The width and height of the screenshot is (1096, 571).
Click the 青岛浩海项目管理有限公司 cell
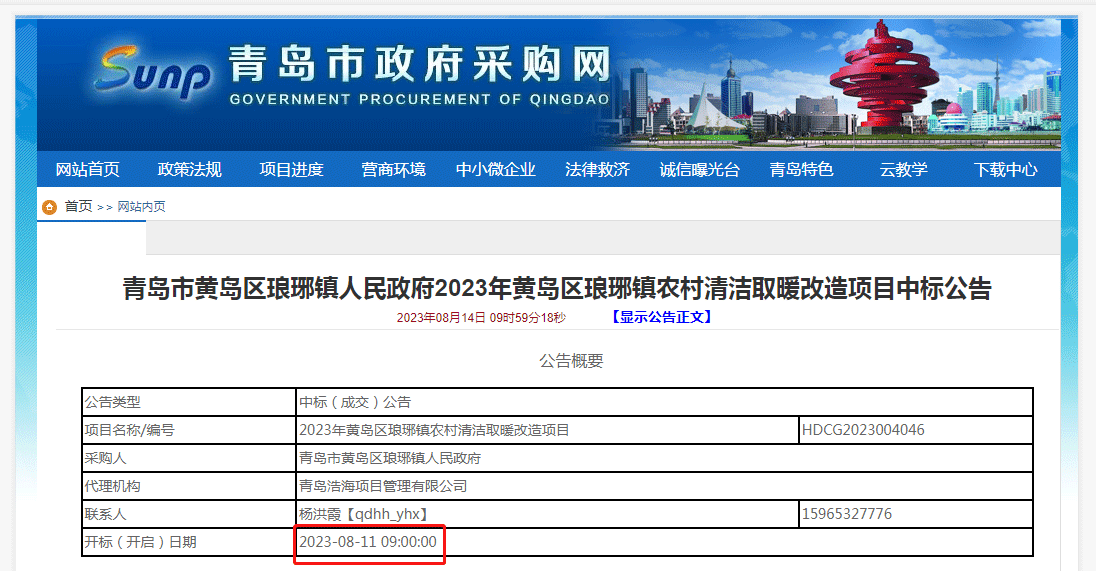click(664, 486)
